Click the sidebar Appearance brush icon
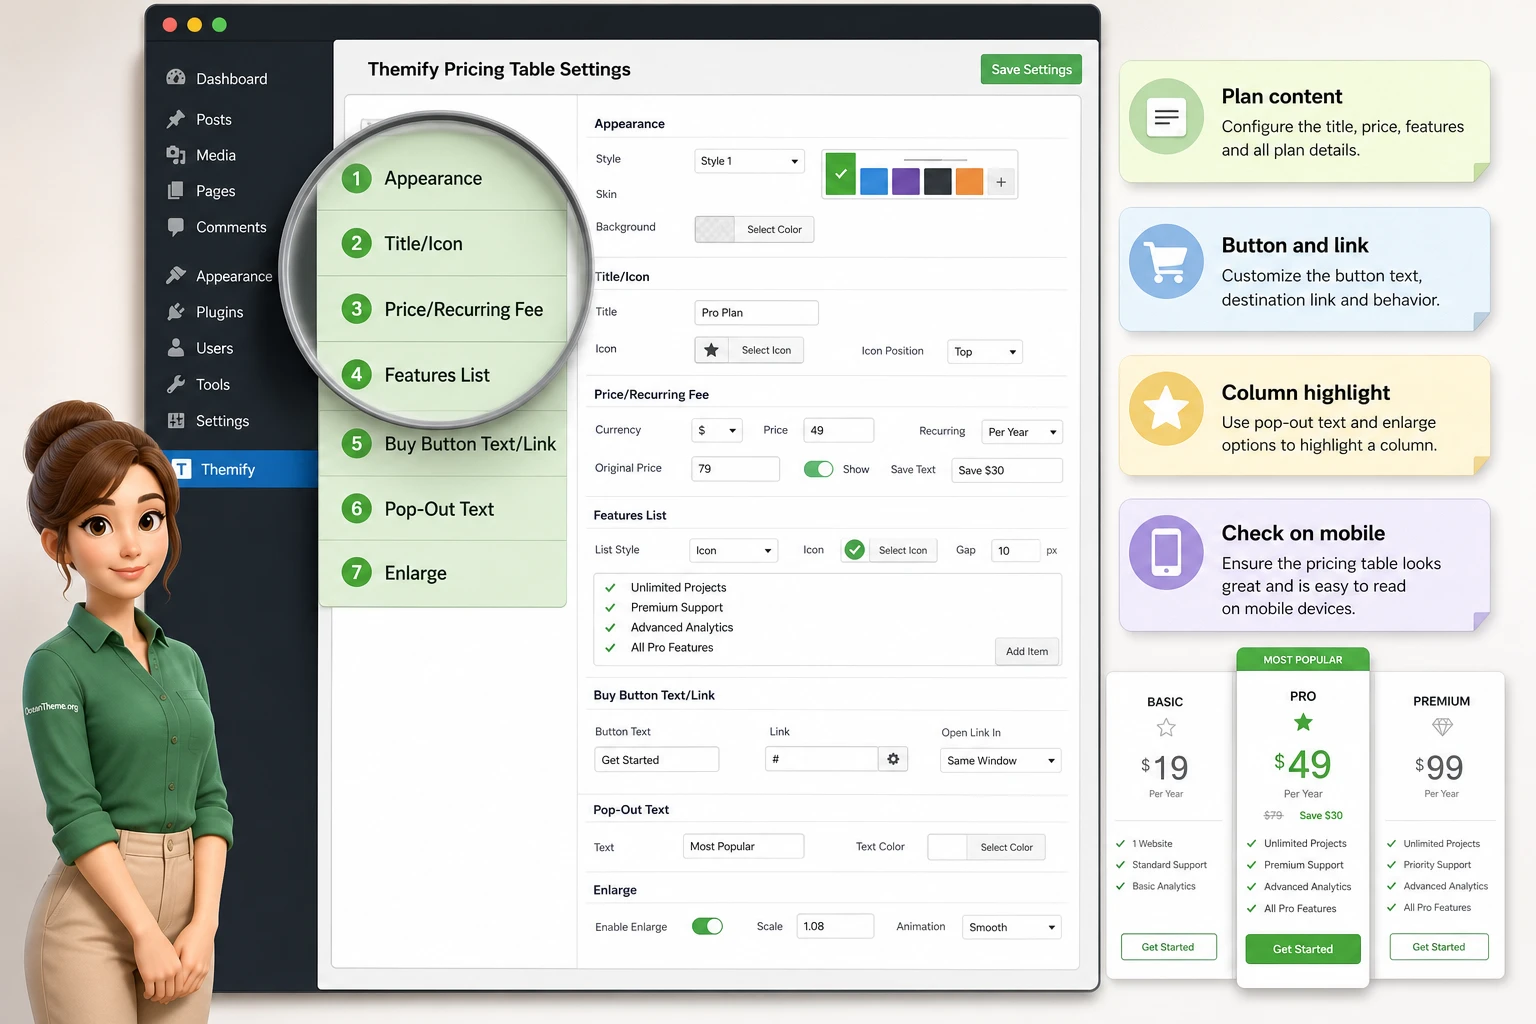Viewport: 1536px width, 1024px height. [176, 275]
